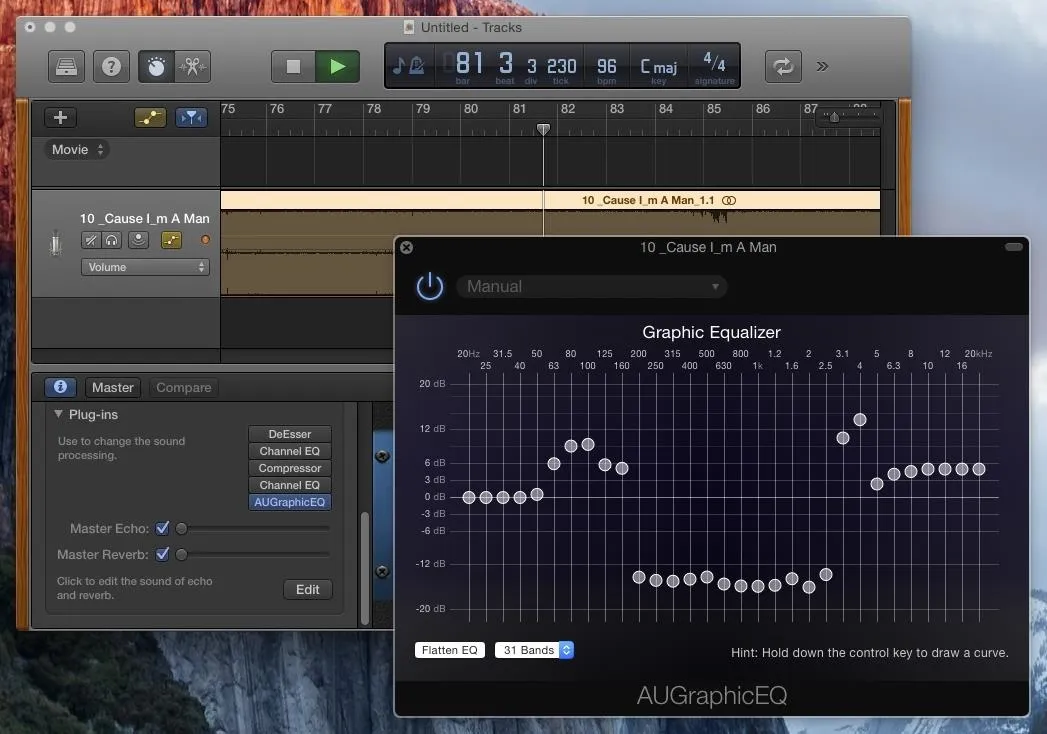Viewport: 1047px width, 734px height.
Task: Click the Edit button for echo and reverb
Action: point(308,590)
